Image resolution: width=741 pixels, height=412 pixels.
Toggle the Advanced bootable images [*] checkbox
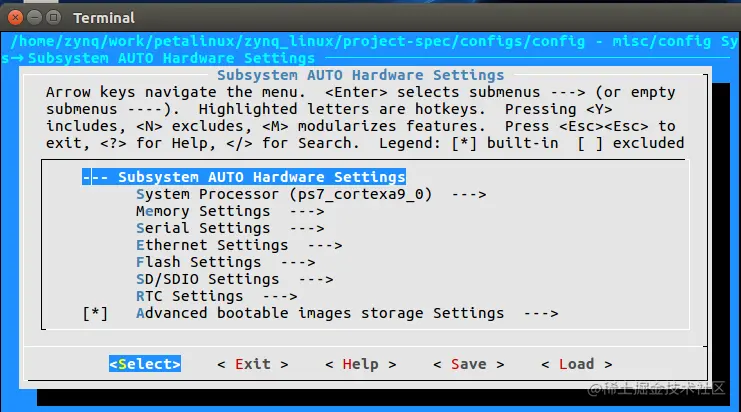(x=95, y=313)
